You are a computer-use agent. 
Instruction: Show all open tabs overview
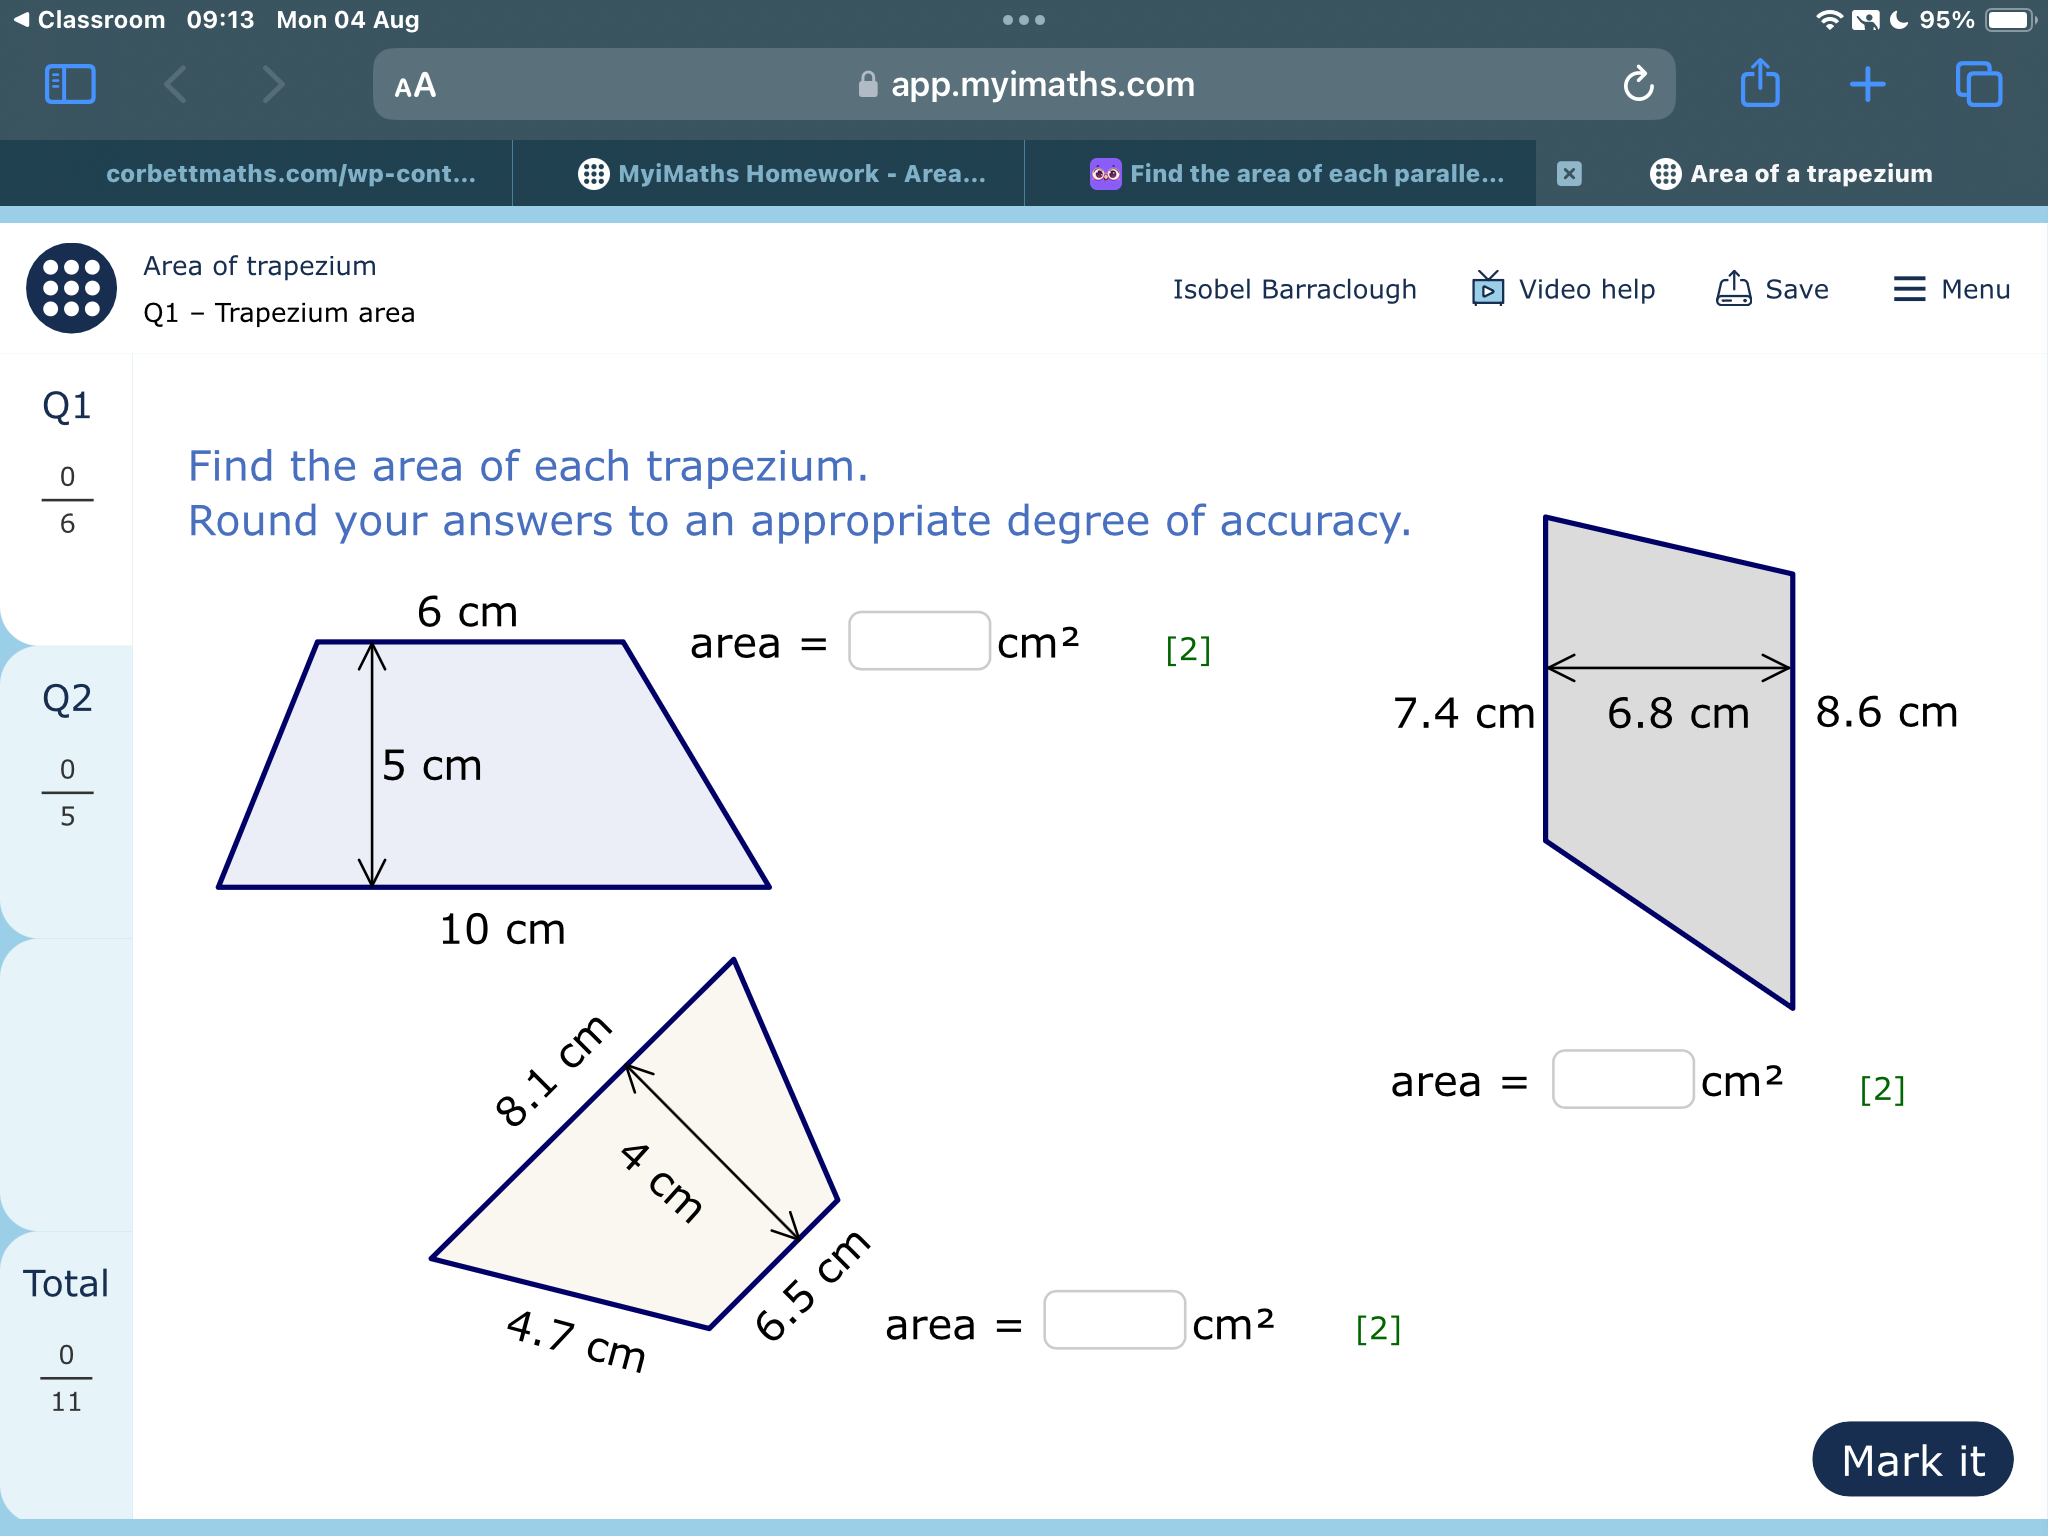[x=1977, y=84]
